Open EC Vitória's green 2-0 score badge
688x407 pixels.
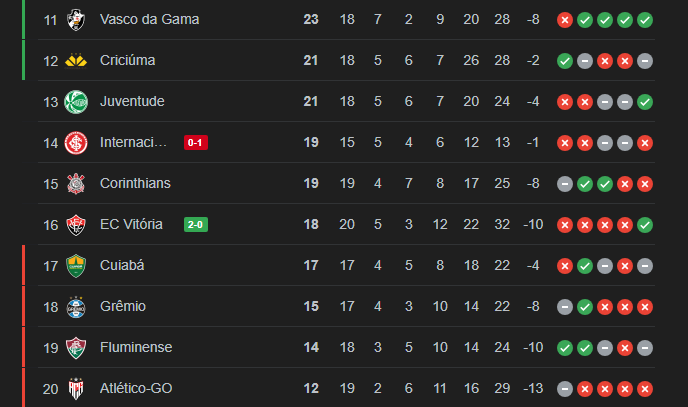point(196,225)
